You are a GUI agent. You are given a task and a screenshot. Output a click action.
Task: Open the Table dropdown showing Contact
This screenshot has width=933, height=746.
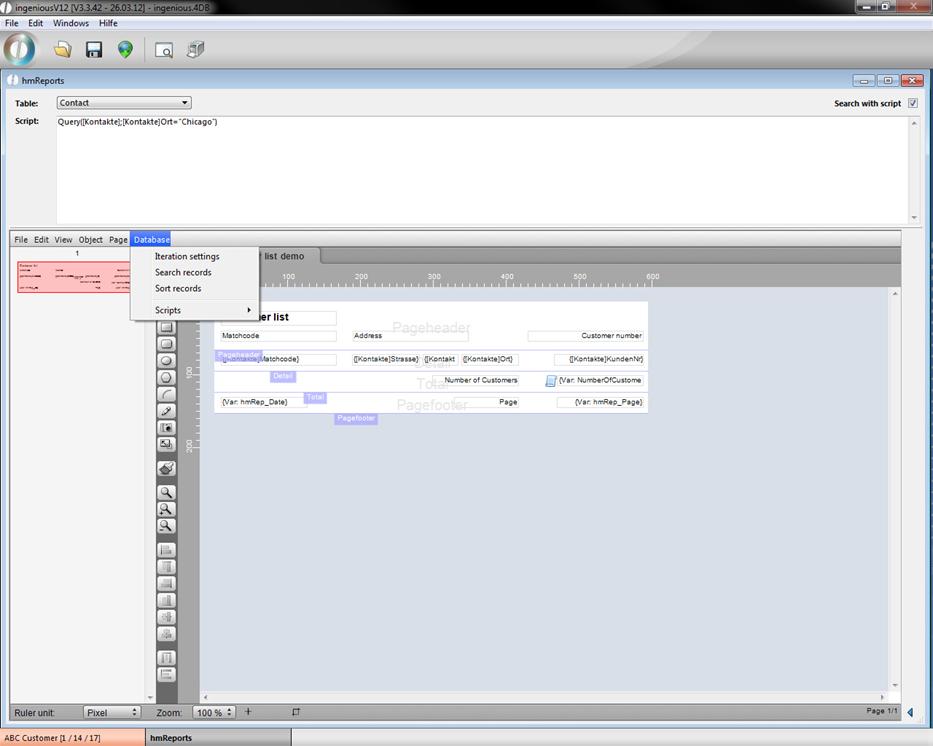point(123,103)
